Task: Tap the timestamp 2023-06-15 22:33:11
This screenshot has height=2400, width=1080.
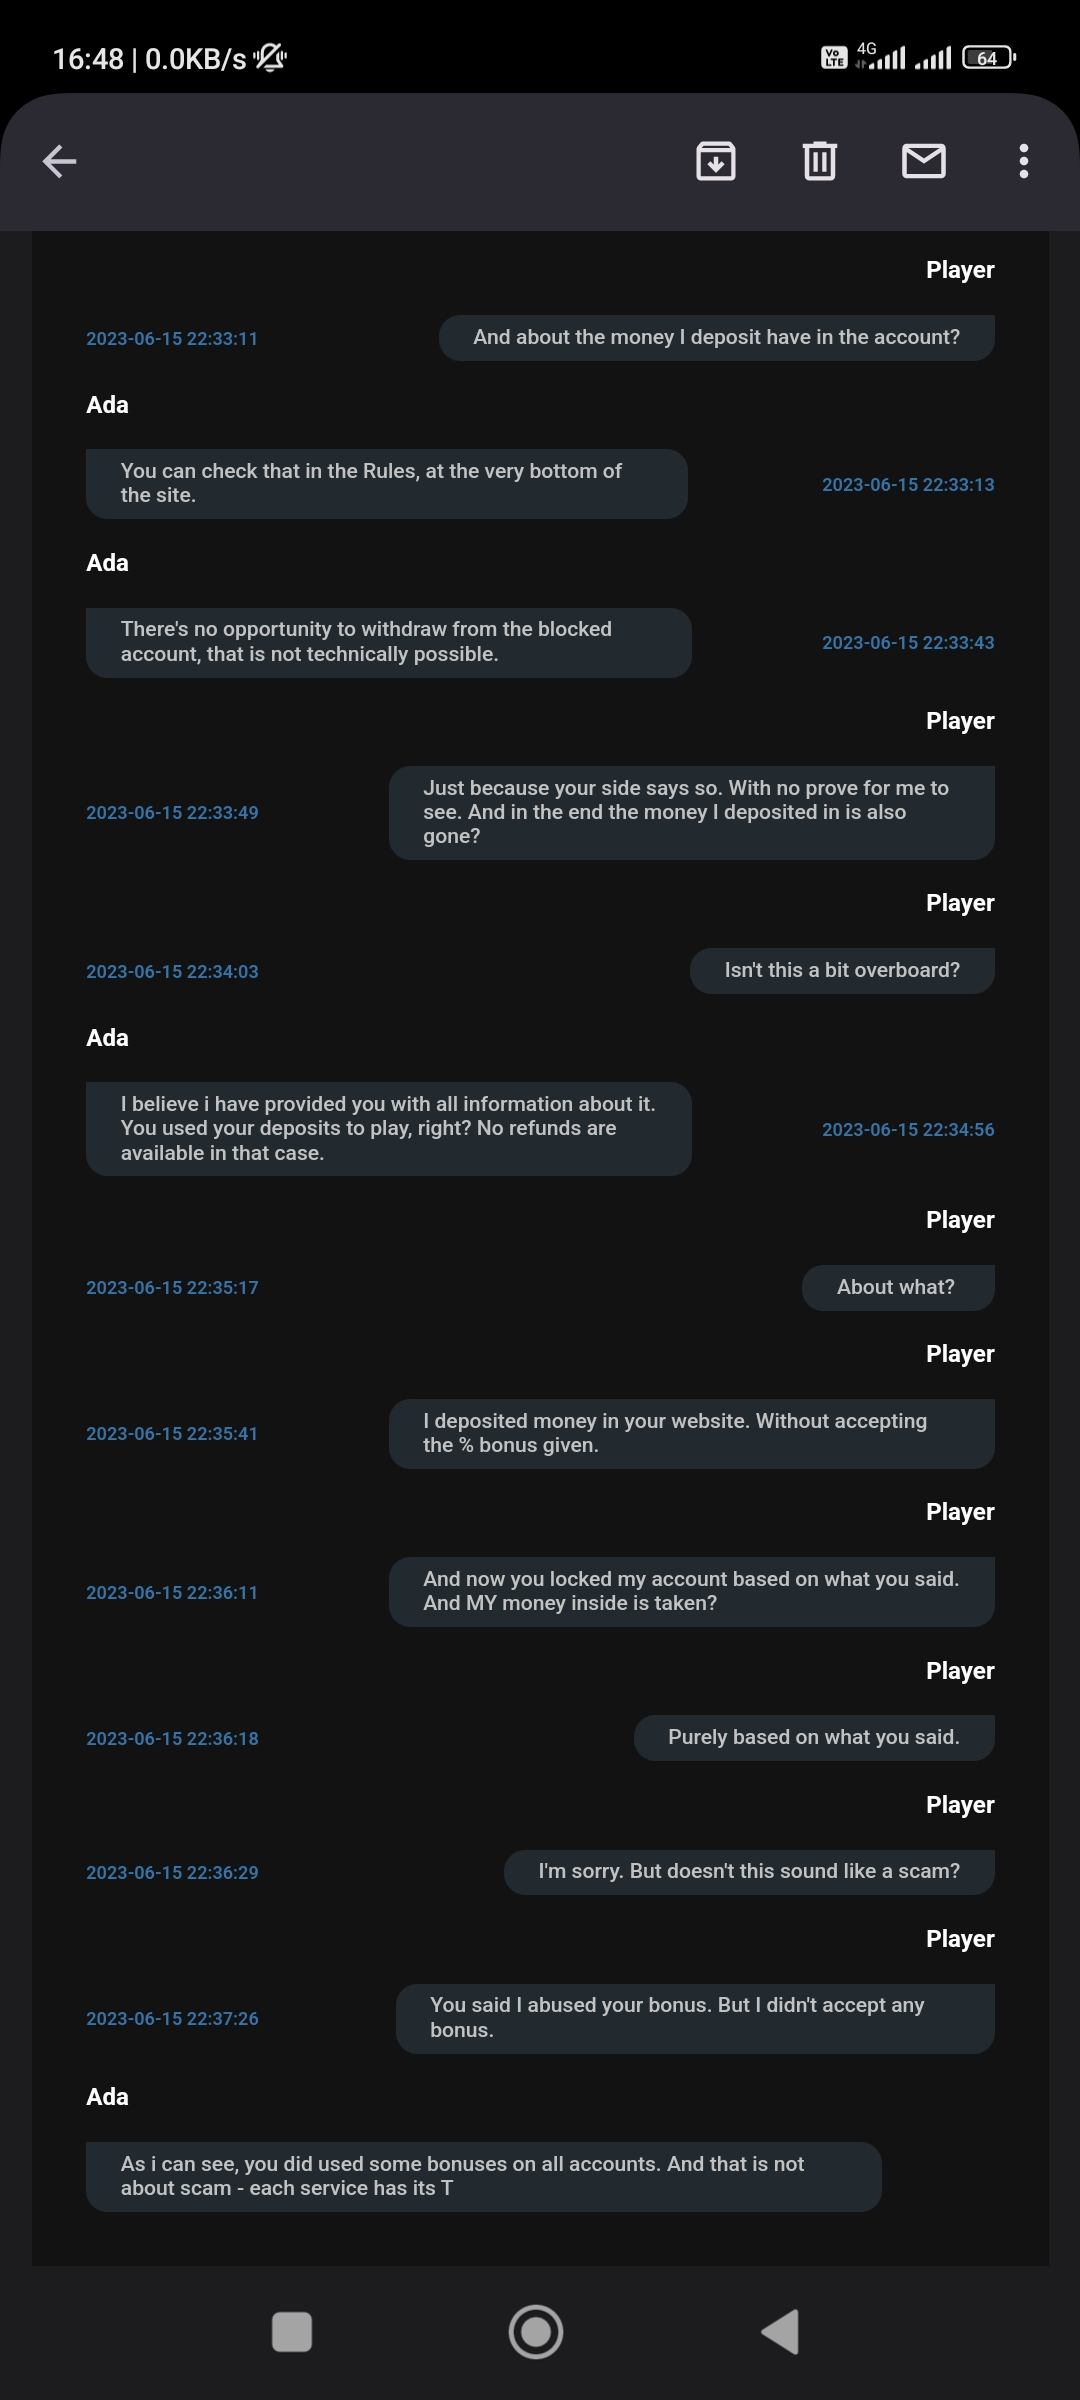Action: click(x=172, y=339)
